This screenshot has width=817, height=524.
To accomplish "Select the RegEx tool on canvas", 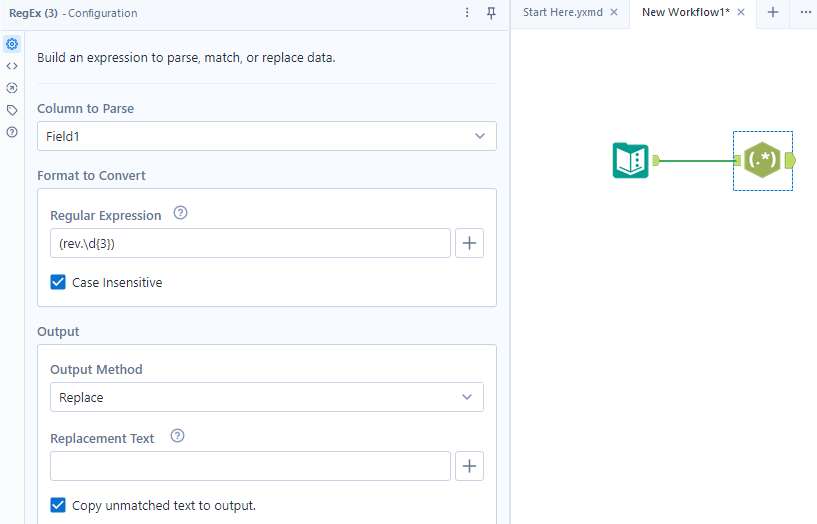I will pyautogui.click(x=762, y=160).
